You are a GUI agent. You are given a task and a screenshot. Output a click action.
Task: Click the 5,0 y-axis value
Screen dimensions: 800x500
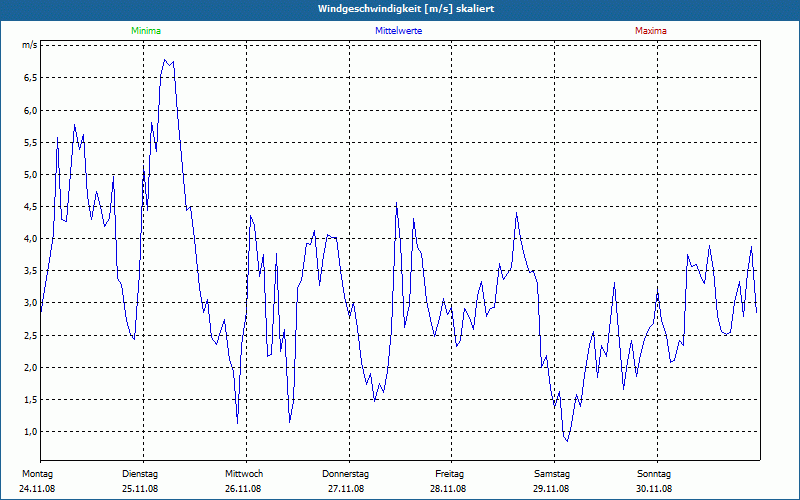[x=30, y=174]
